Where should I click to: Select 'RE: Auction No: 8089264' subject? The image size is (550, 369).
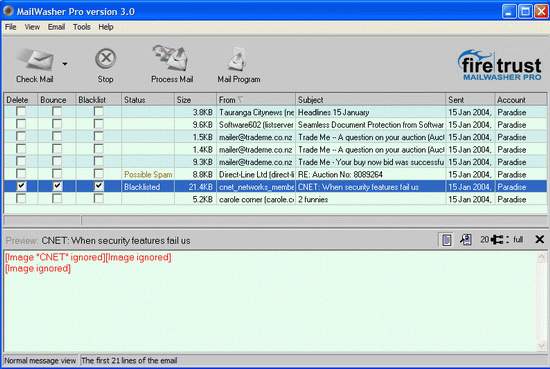click(x=340, y=174)
